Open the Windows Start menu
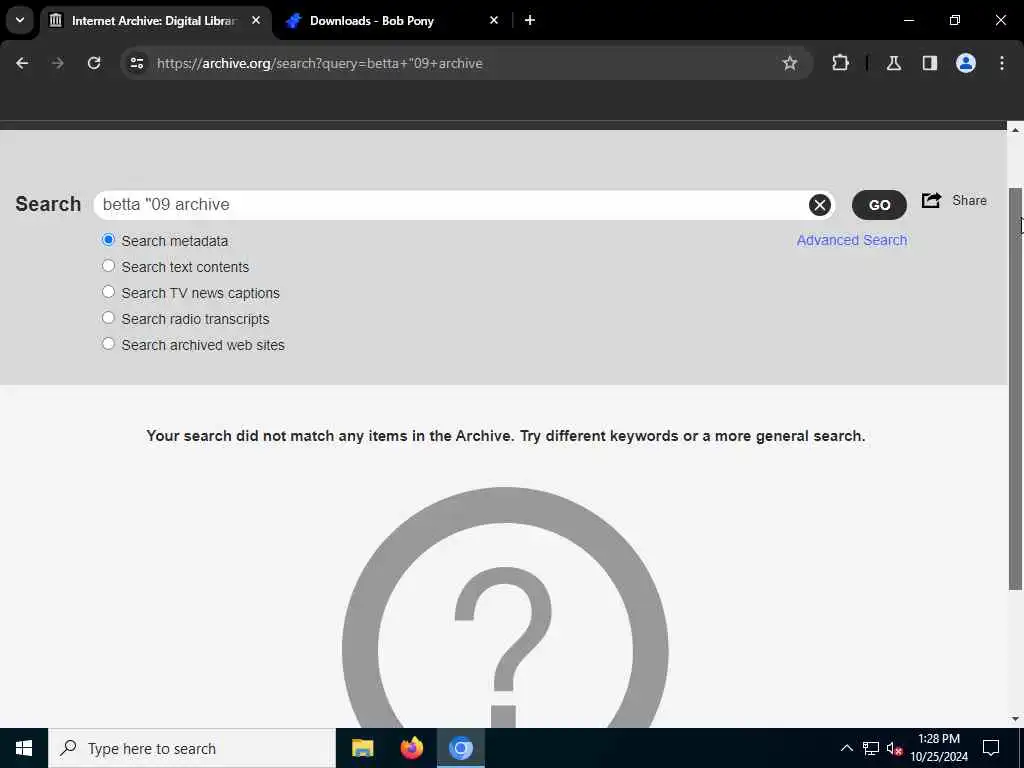Screen dimensions: 1024x768 pos(24,748)
